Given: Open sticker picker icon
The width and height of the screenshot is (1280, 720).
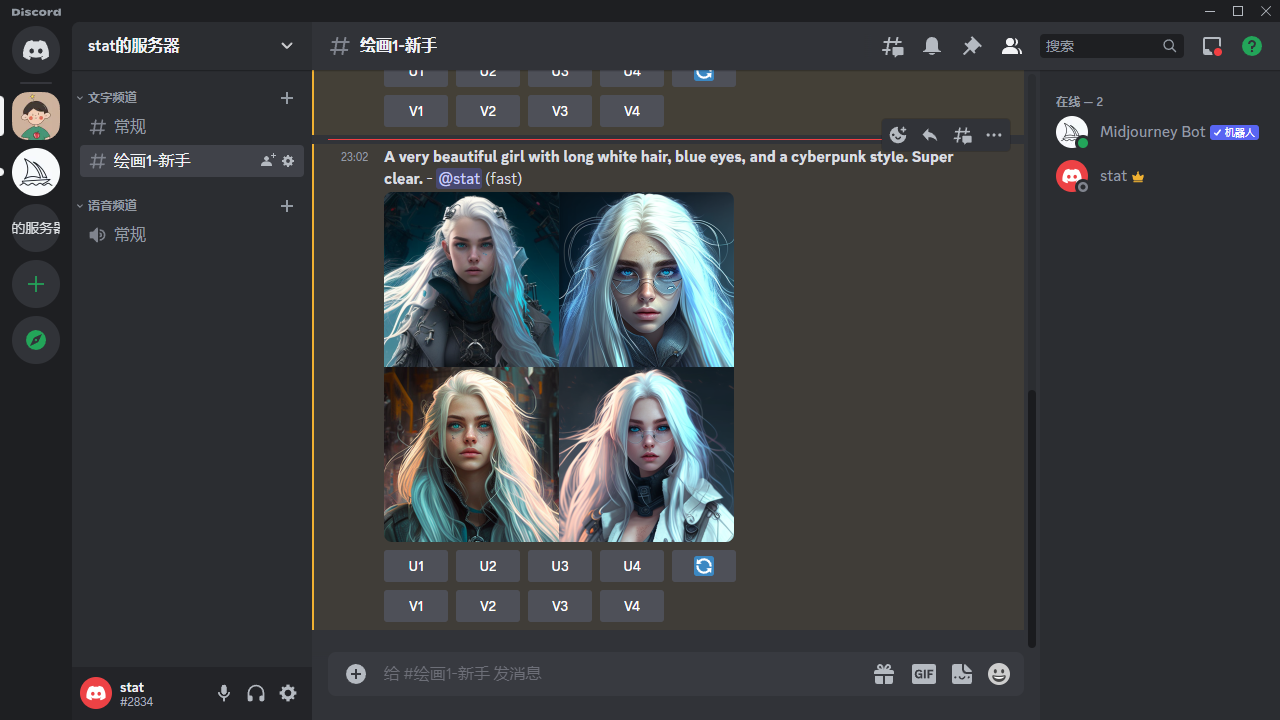Looking at the screenshot, I should coord(962,674).
